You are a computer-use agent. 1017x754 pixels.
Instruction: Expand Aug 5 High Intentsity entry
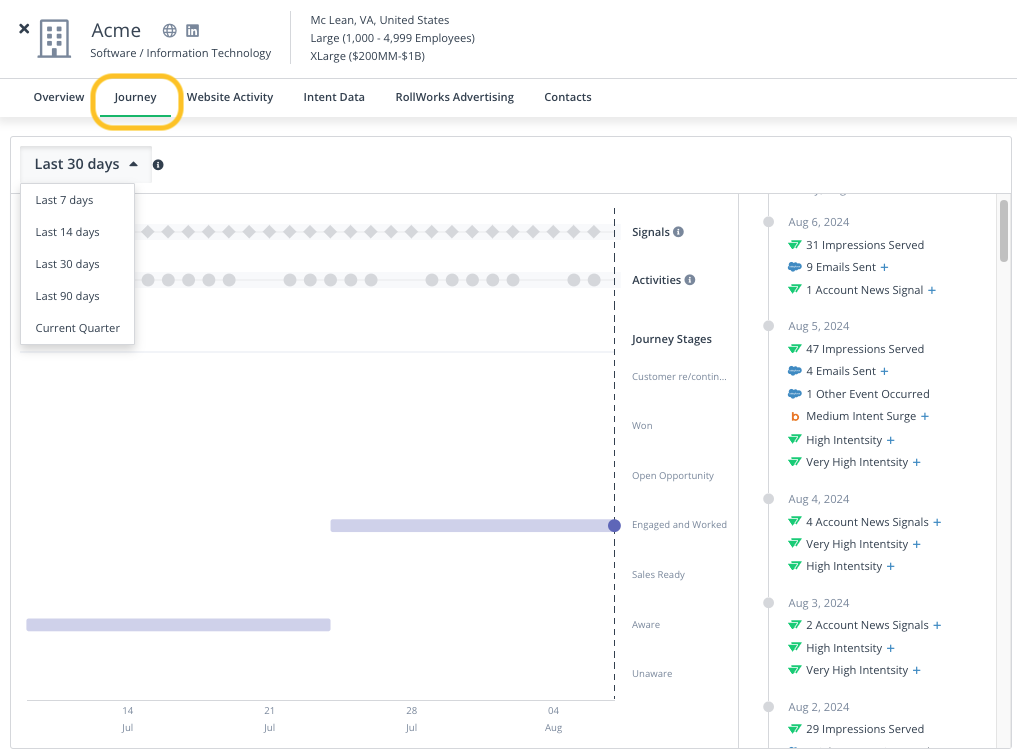click(x=891, y=440)
